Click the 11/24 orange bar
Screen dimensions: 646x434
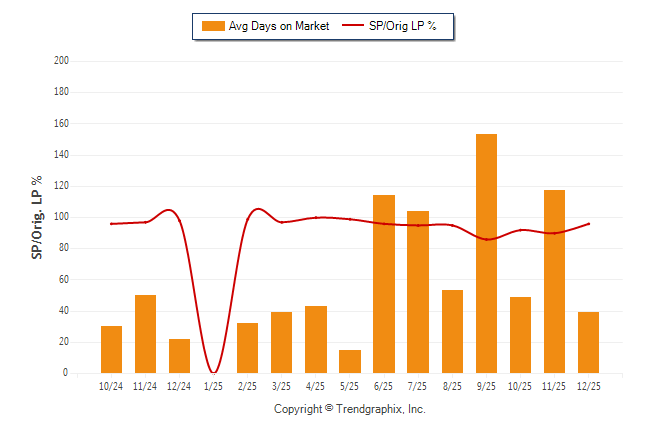[x=146, y=334]
